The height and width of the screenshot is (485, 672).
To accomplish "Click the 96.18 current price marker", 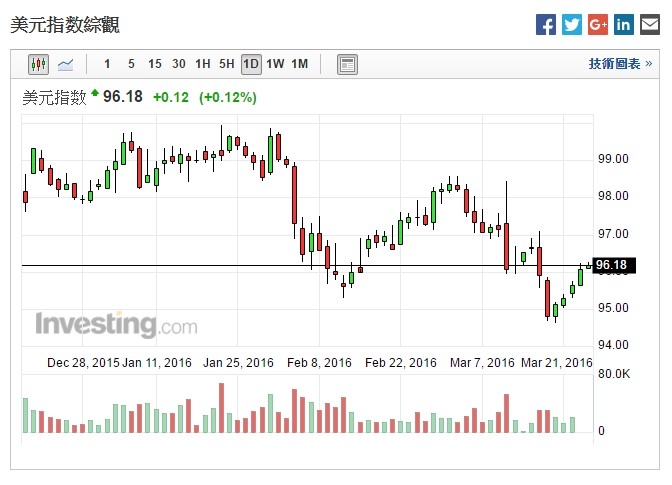I will coord(611,265).
